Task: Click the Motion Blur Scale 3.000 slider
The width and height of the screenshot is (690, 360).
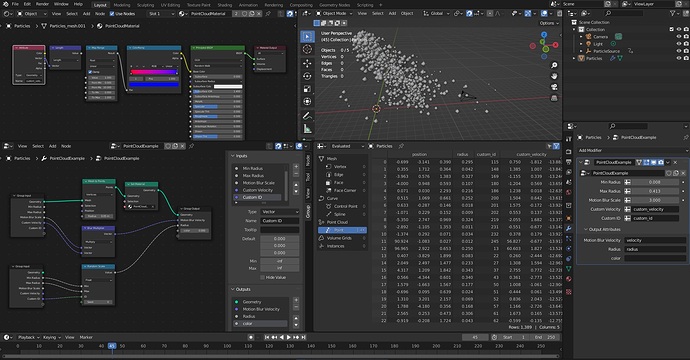Action: [x=654, y=200]
